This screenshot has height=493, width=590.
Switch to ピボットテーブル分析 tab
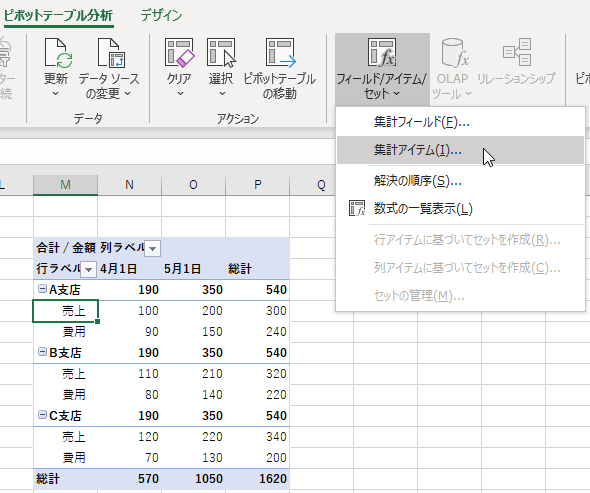tap(58, 15)
